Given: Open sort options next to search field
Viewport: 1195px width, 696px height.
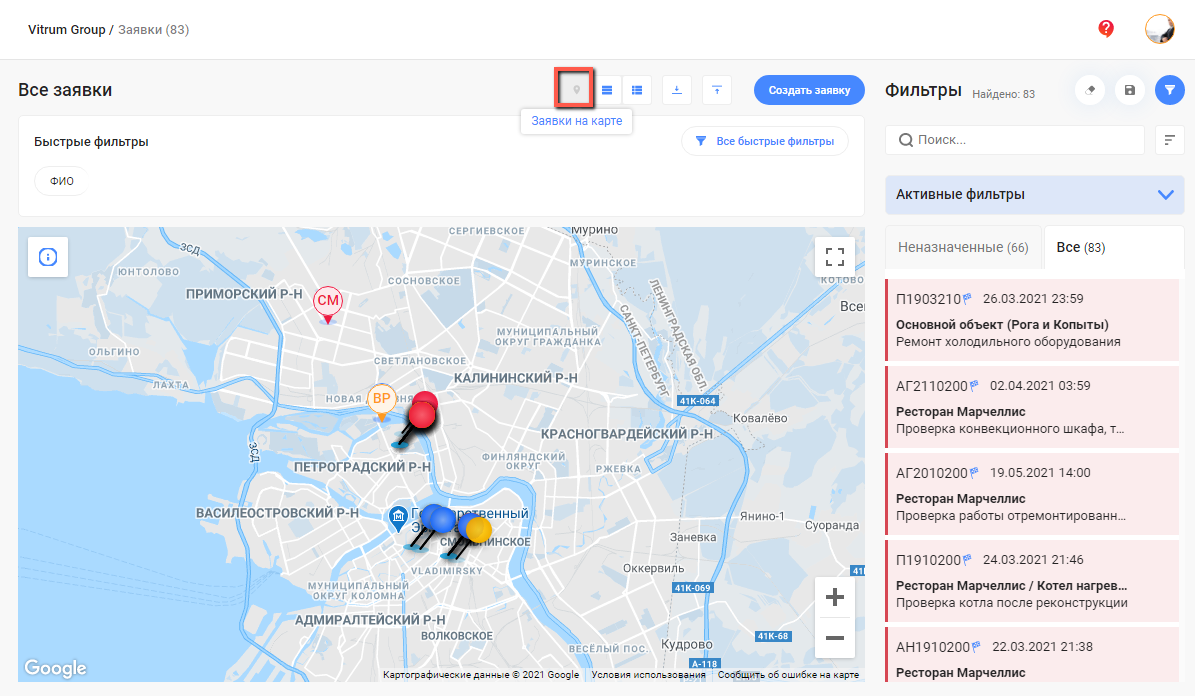Looking at the screenshot, I should [1169, 140].
